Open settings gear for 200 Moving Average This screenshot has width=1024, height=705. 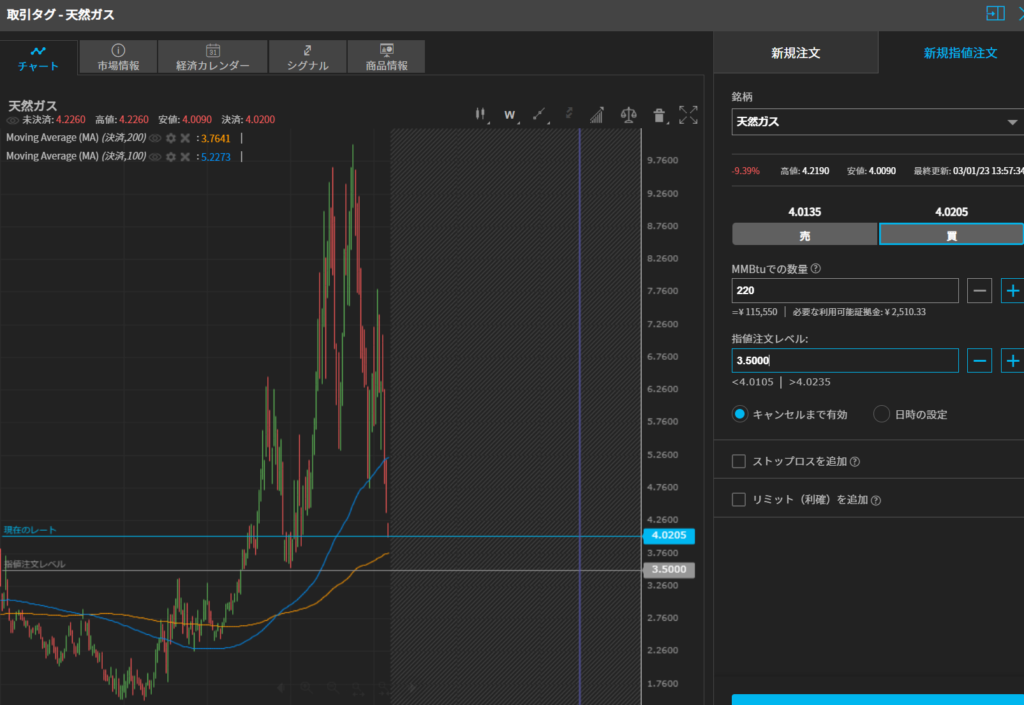(x=171, y=138)
